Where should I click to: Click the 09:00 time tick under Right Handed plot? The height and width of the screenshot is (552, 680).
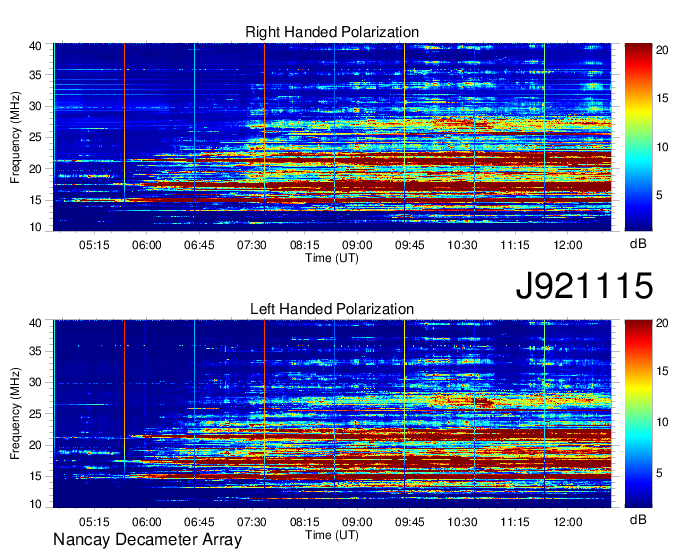point(357,245)
